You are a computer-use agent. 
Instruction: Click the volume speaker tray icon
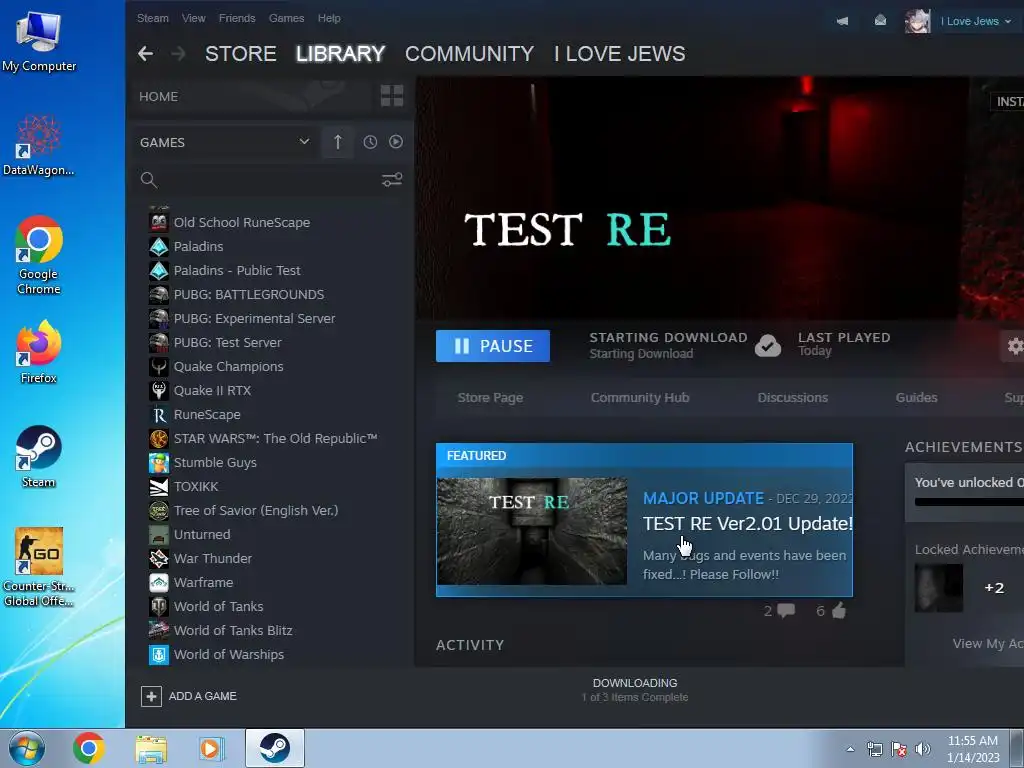click(x=923, y=749)
